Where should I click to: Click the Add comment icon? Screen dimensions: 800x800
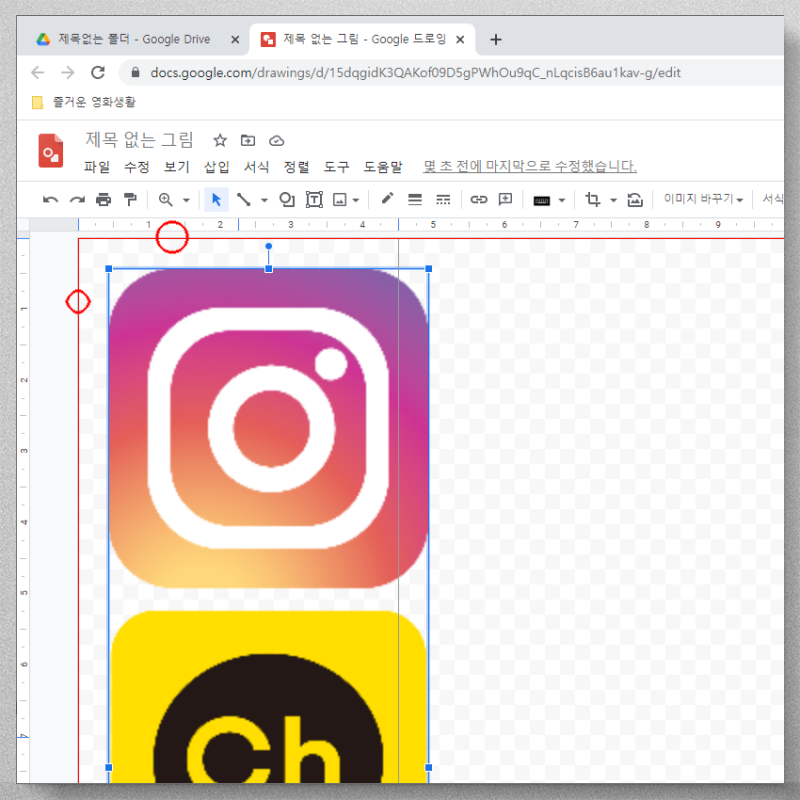[x=505, y=199]
